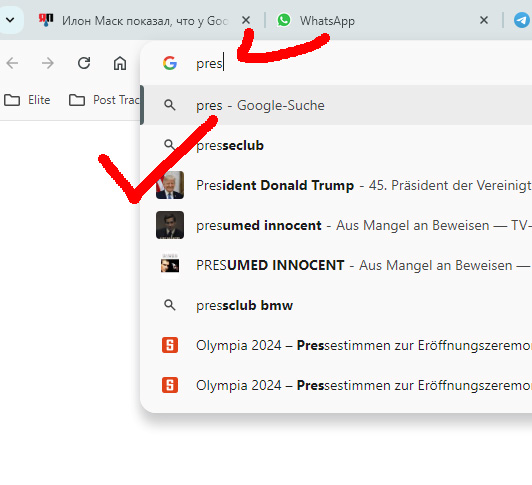Click magnifier icon beside 'pres - Google-Suche'

[x=170, y=105]
